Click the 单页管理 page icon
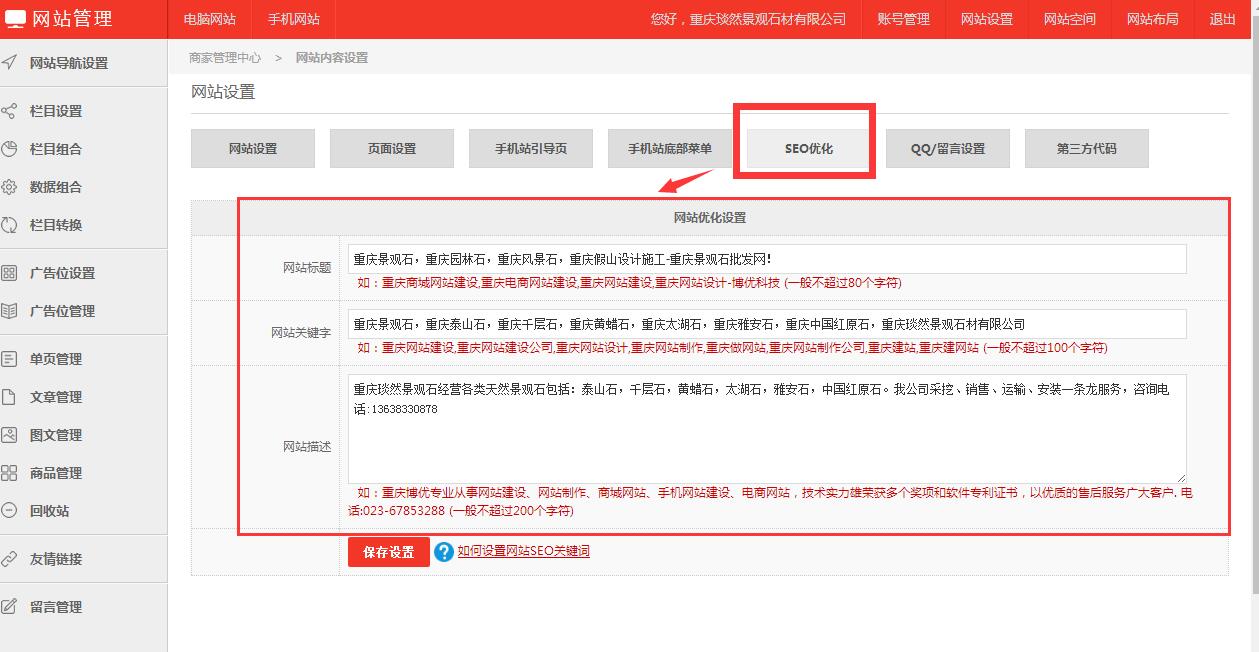 click(x=9, y=359)
